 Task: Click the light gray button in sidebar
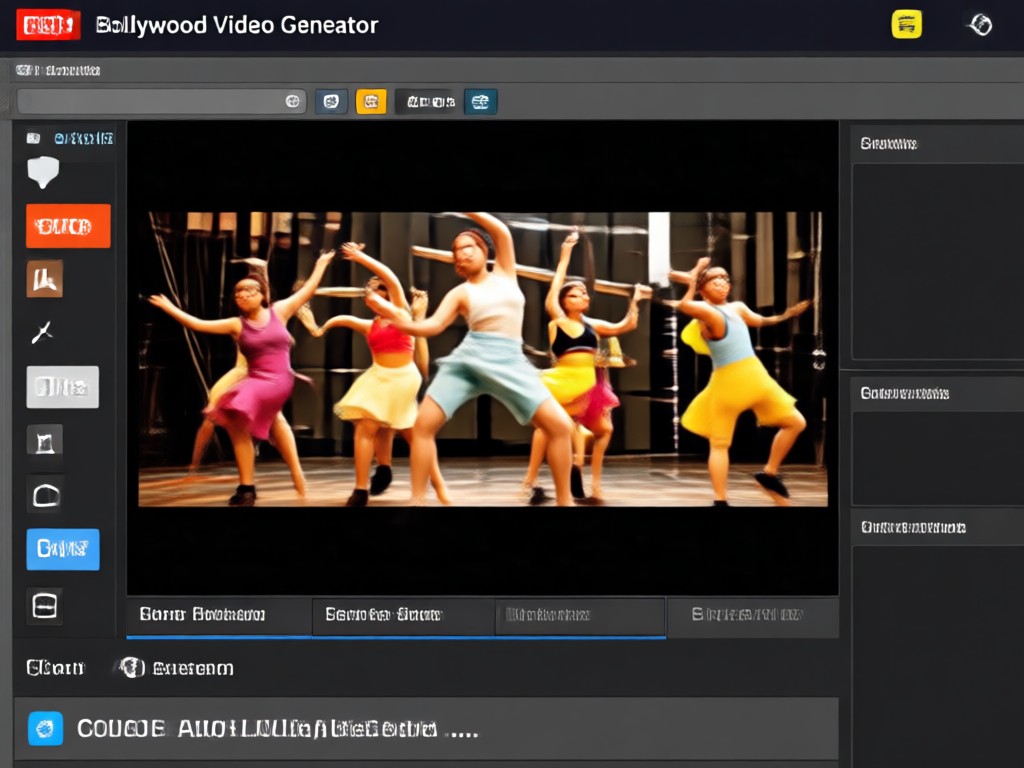[63, 387]
